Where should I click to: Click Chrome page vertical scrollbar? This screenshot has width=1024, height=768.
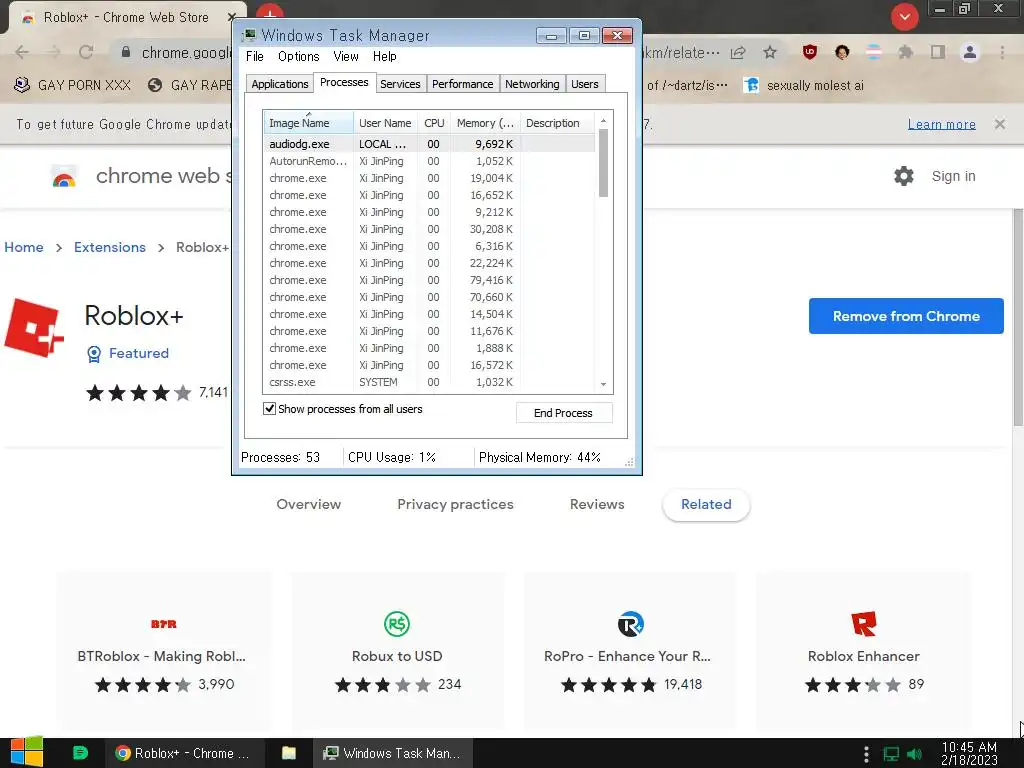(1017, 317)
